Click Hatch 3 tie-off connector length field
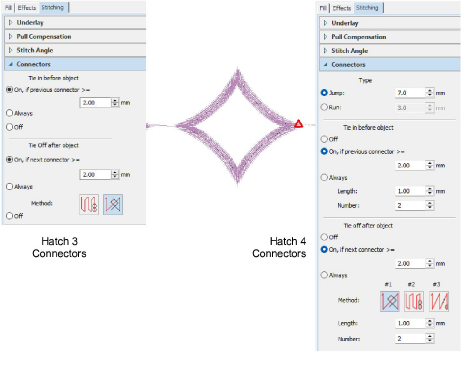 click(x=95, y=174)
